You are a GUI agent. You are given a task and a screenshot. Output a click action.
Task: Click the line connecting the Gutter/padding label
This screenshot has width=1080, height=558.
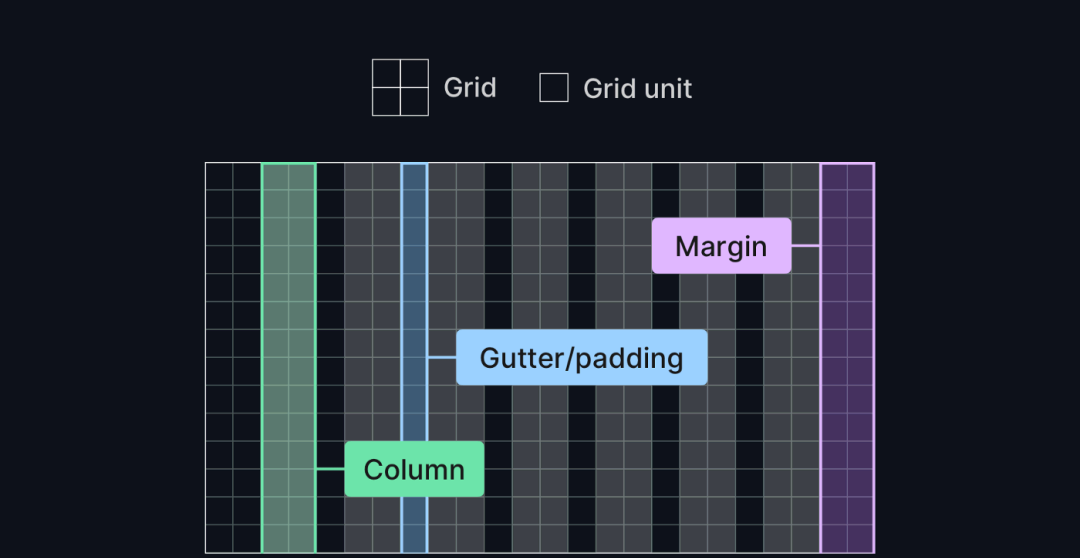coord(442,358)
